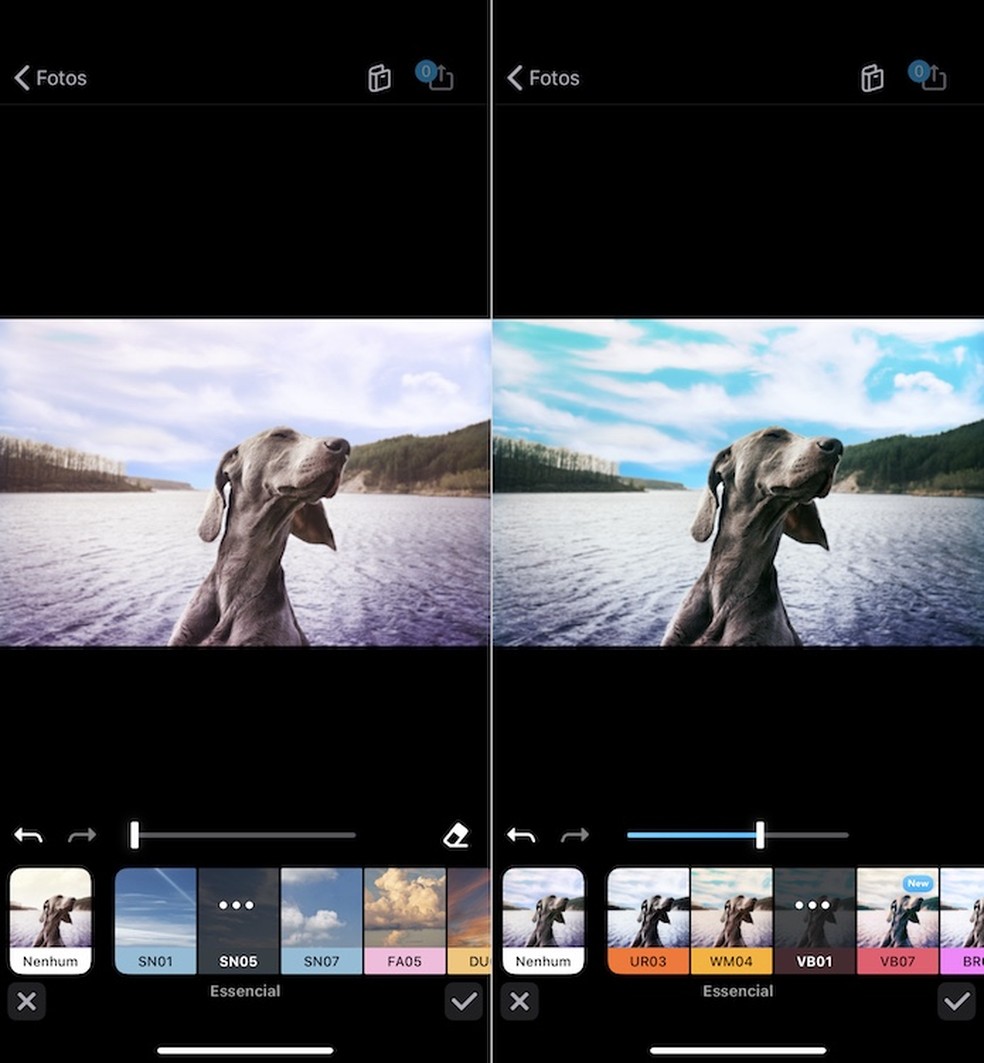Open the copy edits clipboard icon
Screen dimensions: 984x1063
point(378,77)
